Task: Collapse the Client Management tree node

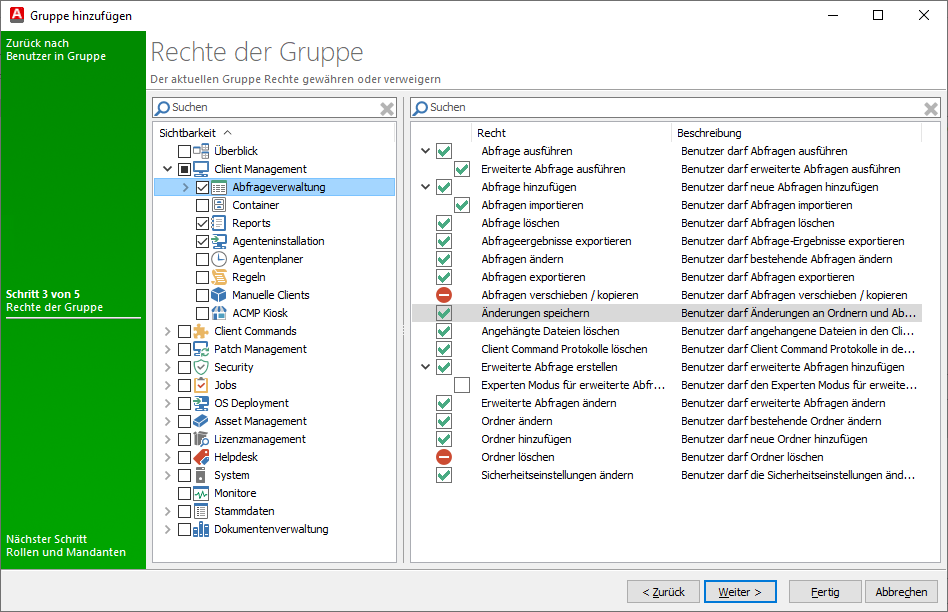Action: click(168, 169)
